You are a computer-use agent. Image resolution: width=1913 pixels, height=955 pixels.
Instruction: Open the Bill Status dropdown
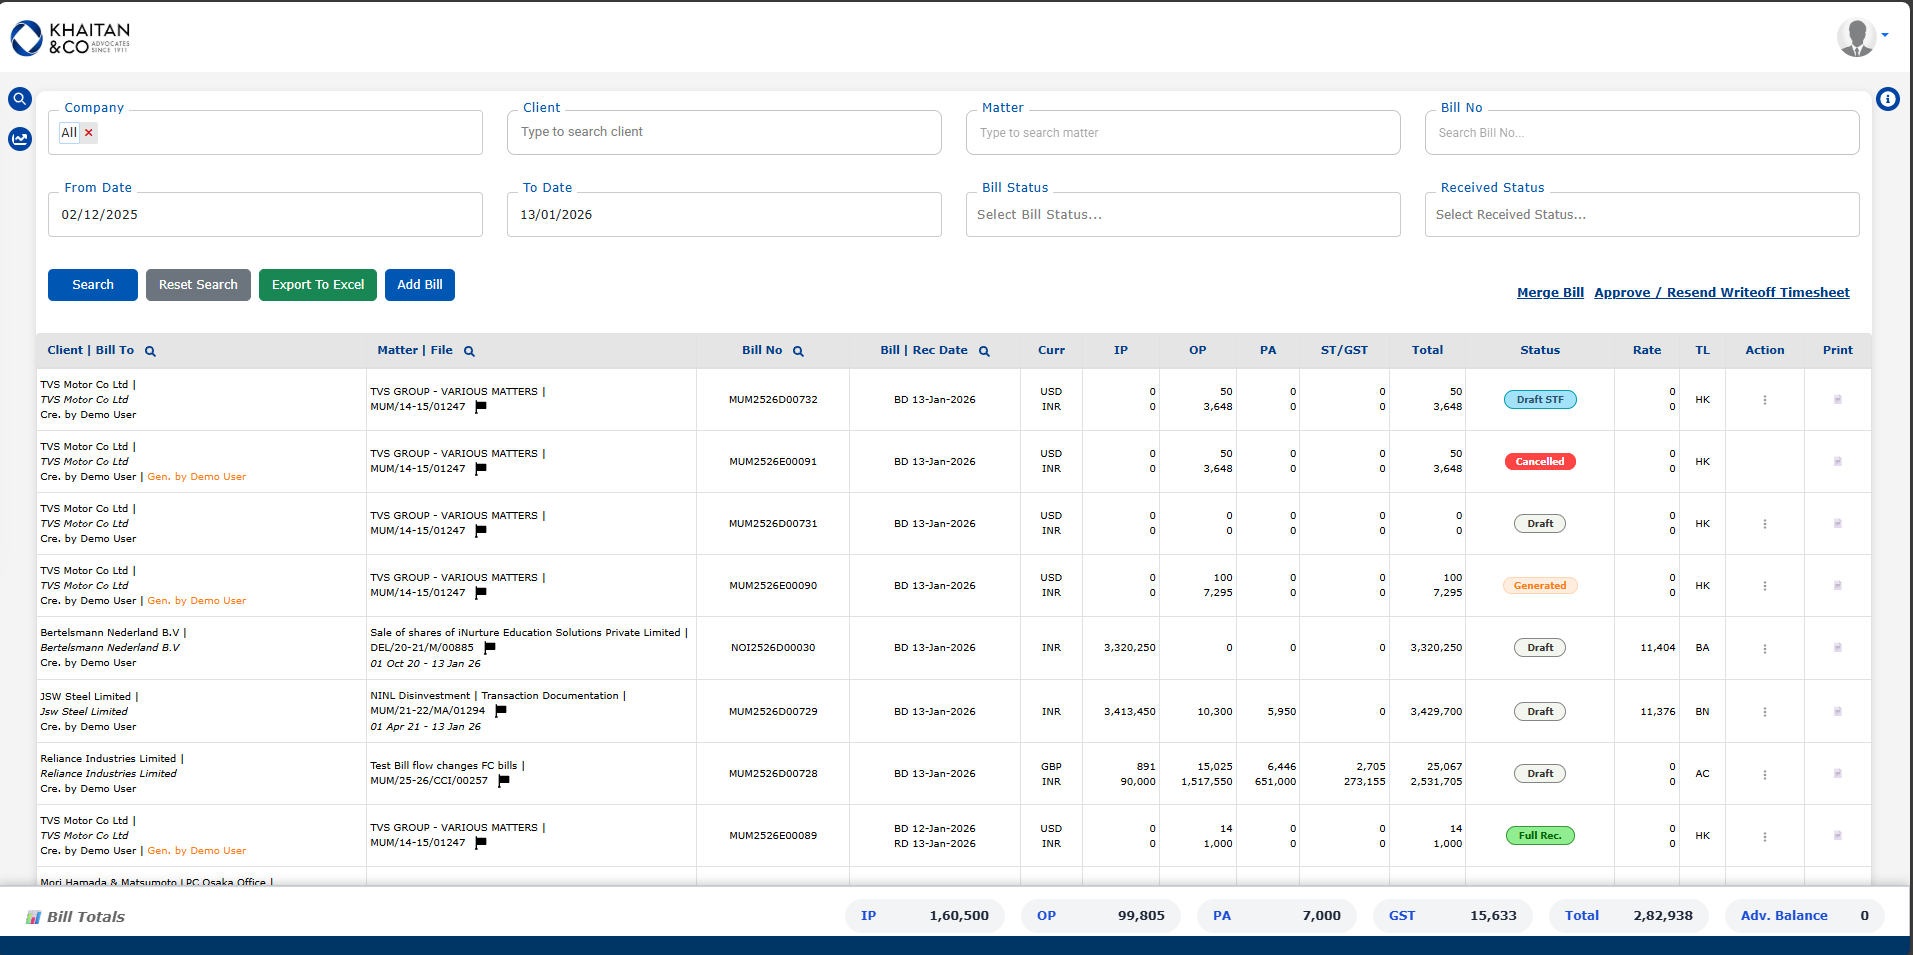coord(1182,215)
